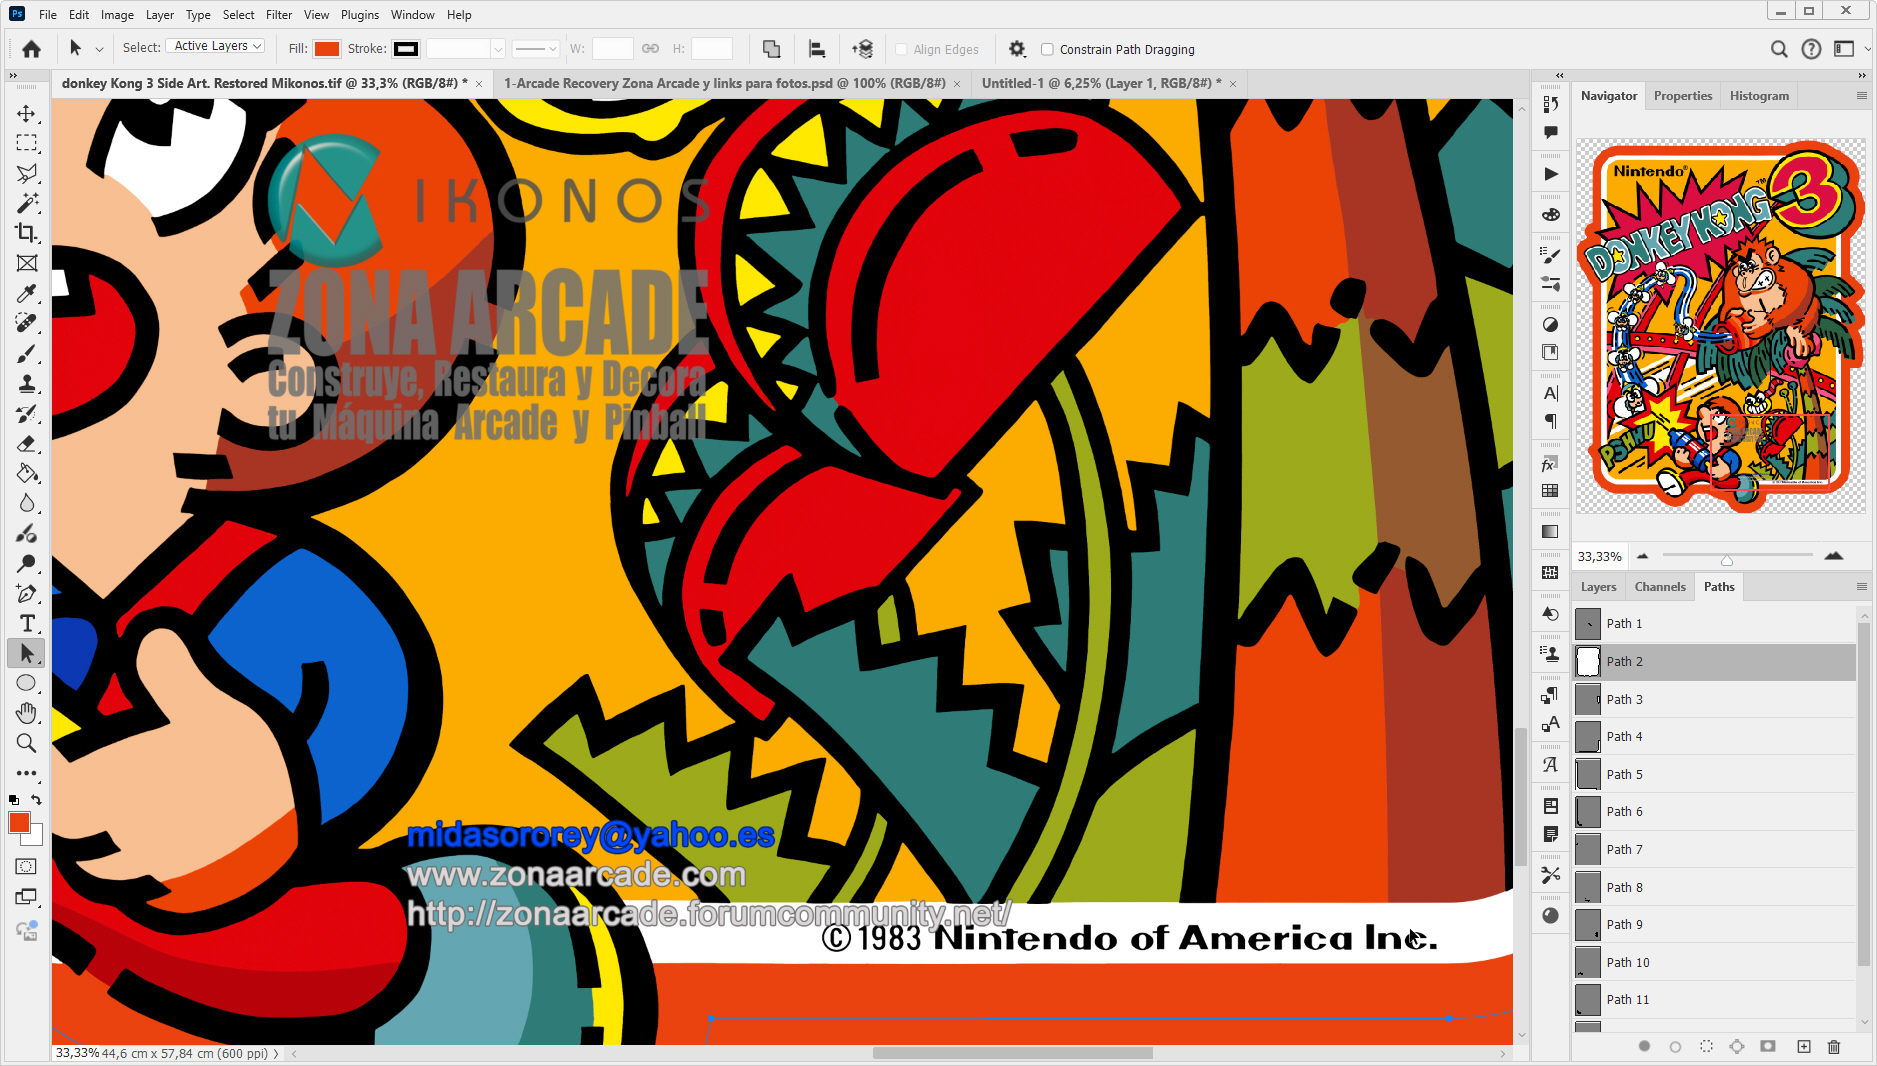The image size is (1877, 1066).
Task: Create new path in Paths panel
Action: coord(1803,1046)
